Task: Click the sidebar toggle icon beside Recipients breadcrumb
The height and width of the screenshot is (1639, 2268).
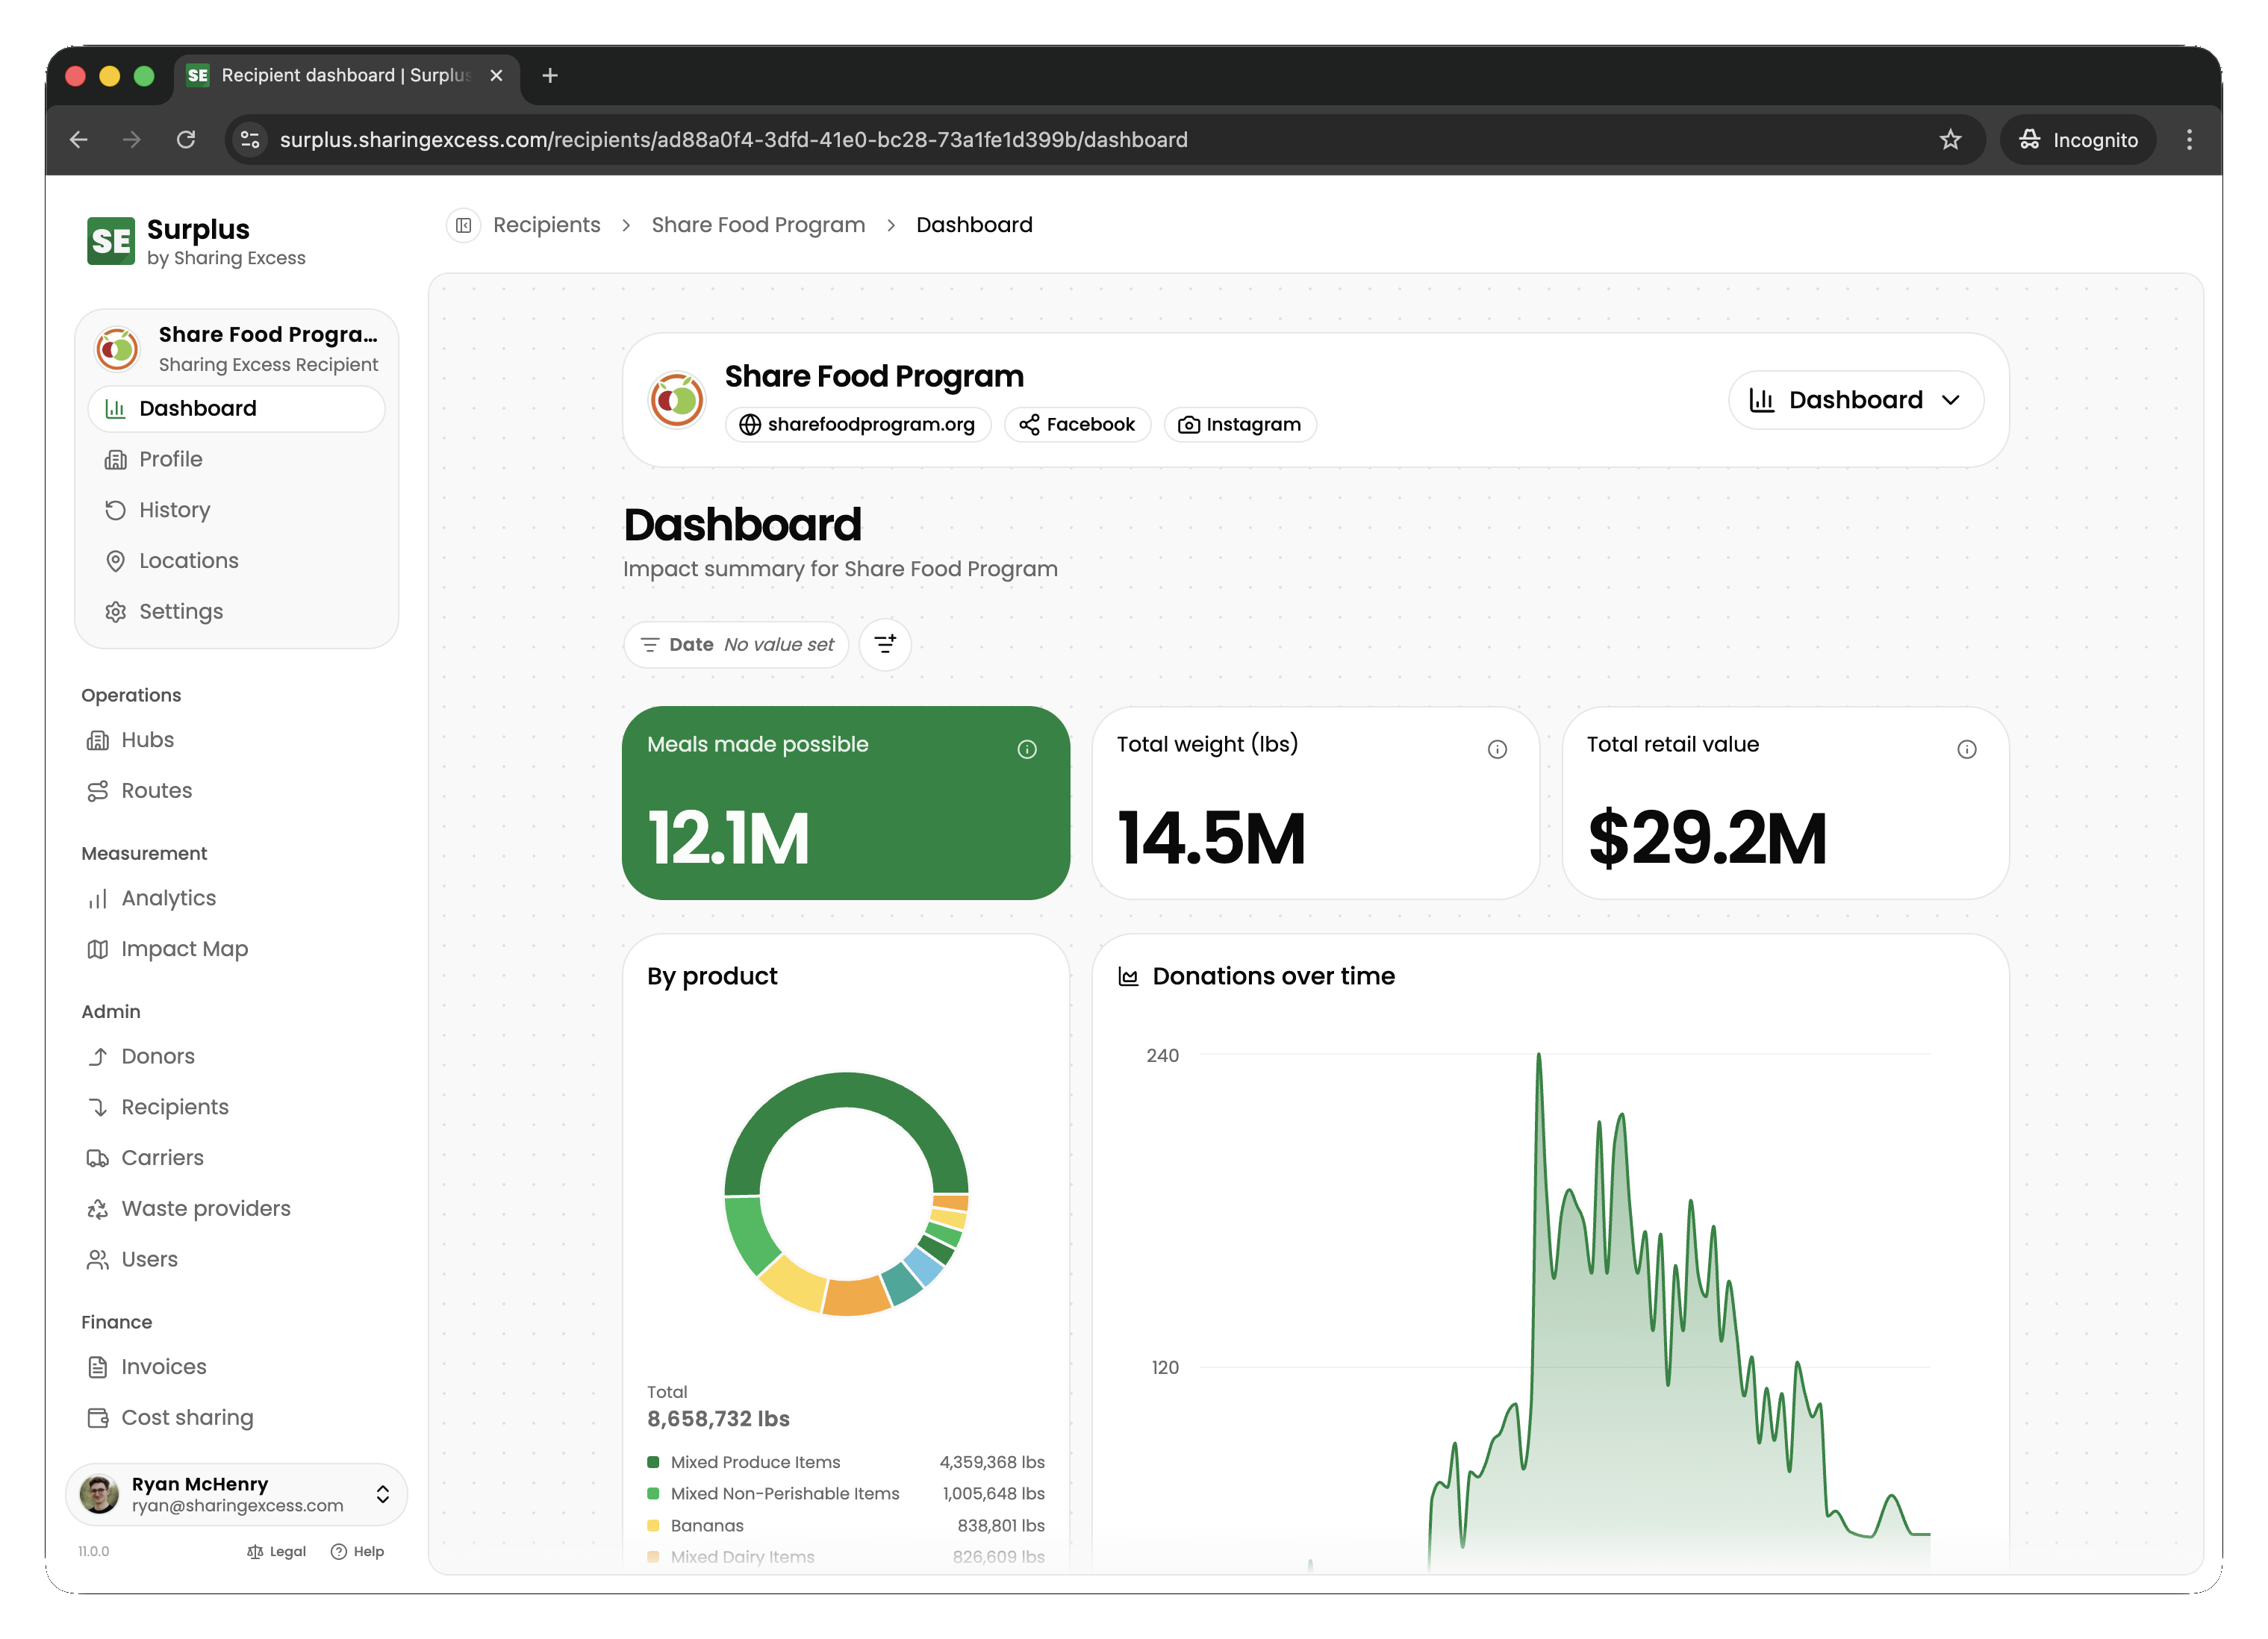Action: (463, 225)
